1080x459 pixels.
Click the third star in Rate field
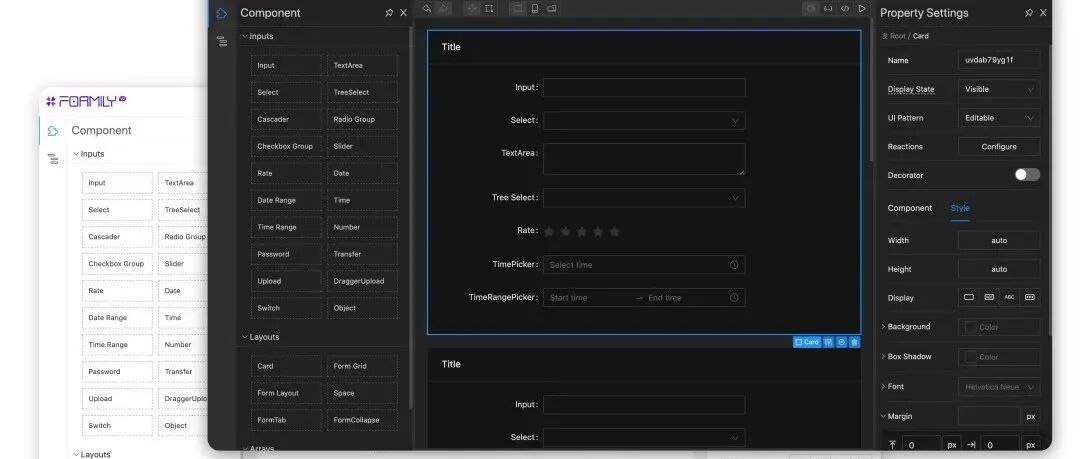582,232
